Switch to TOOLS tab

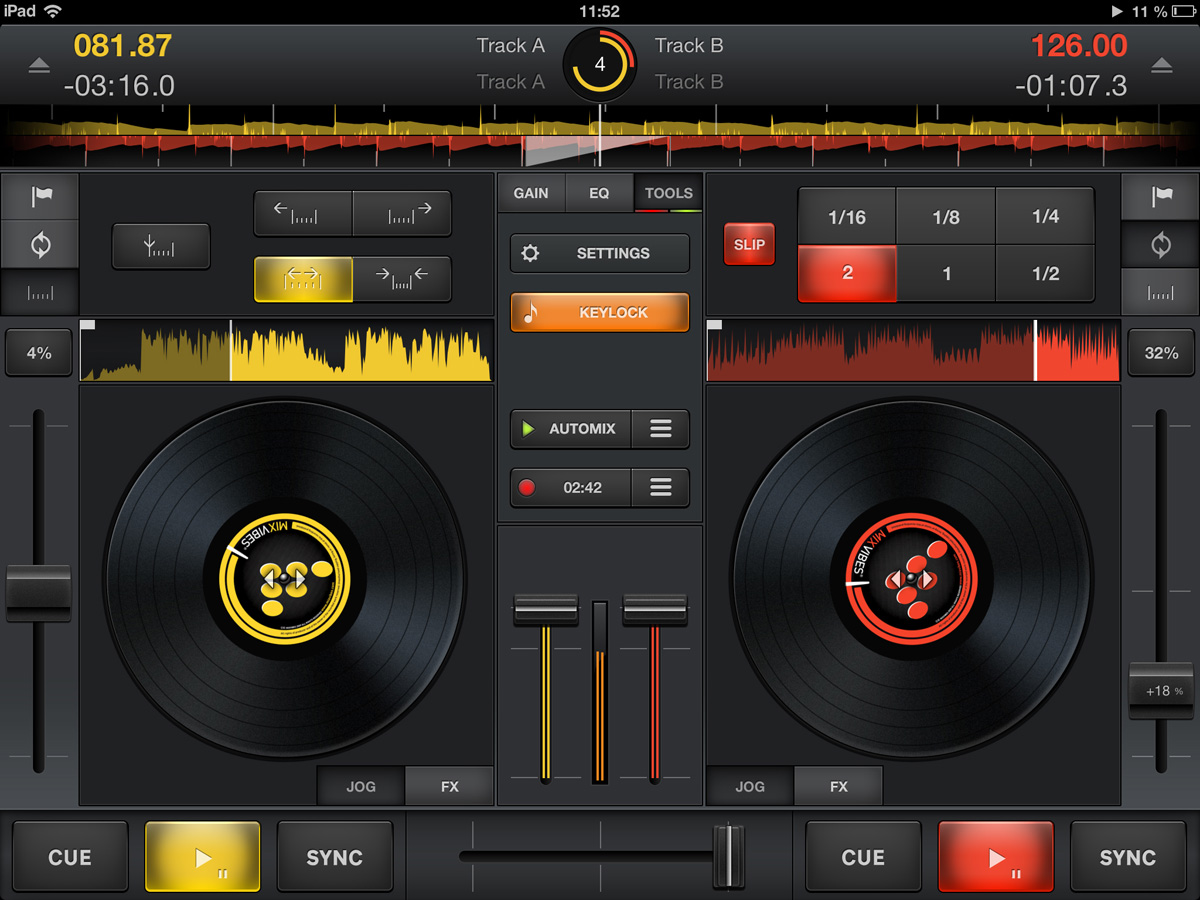pos(668,193)
